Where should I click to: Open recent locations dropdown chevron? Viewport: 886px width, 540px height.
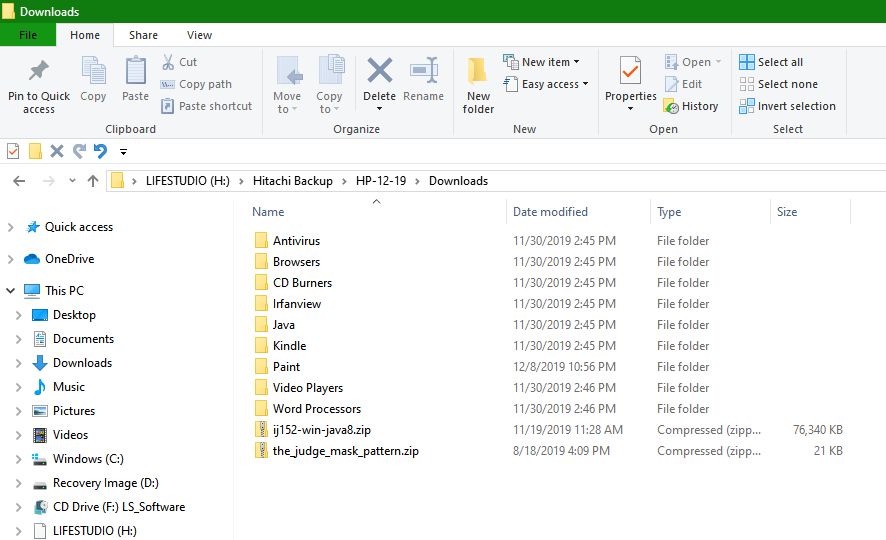point(72,181)
